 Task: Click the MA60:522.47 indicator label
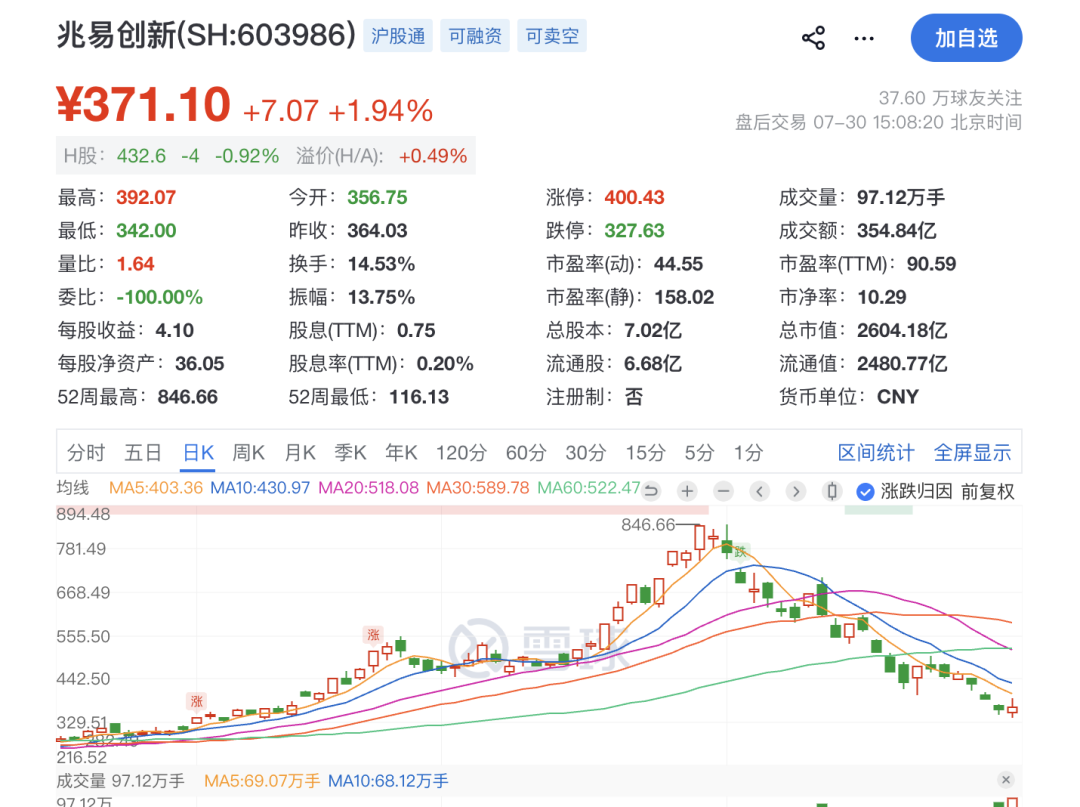[x=589, y=488]
